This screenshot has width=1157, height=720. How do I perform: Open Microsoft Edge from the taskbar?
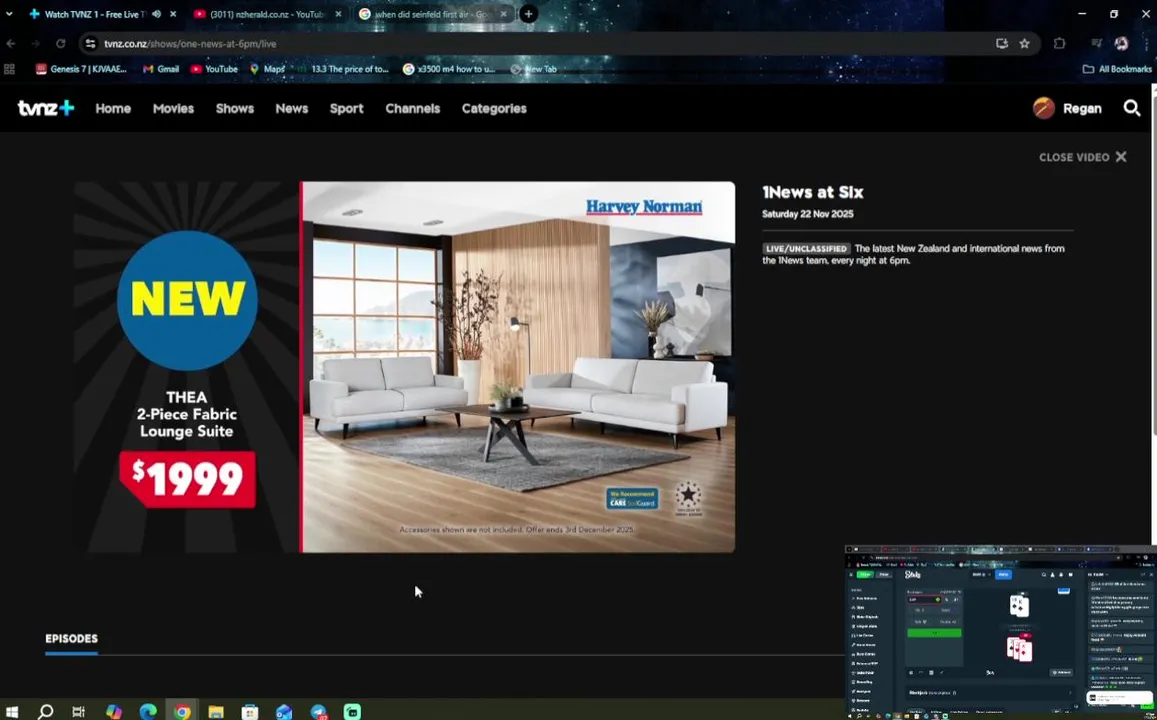coord(148,712)
